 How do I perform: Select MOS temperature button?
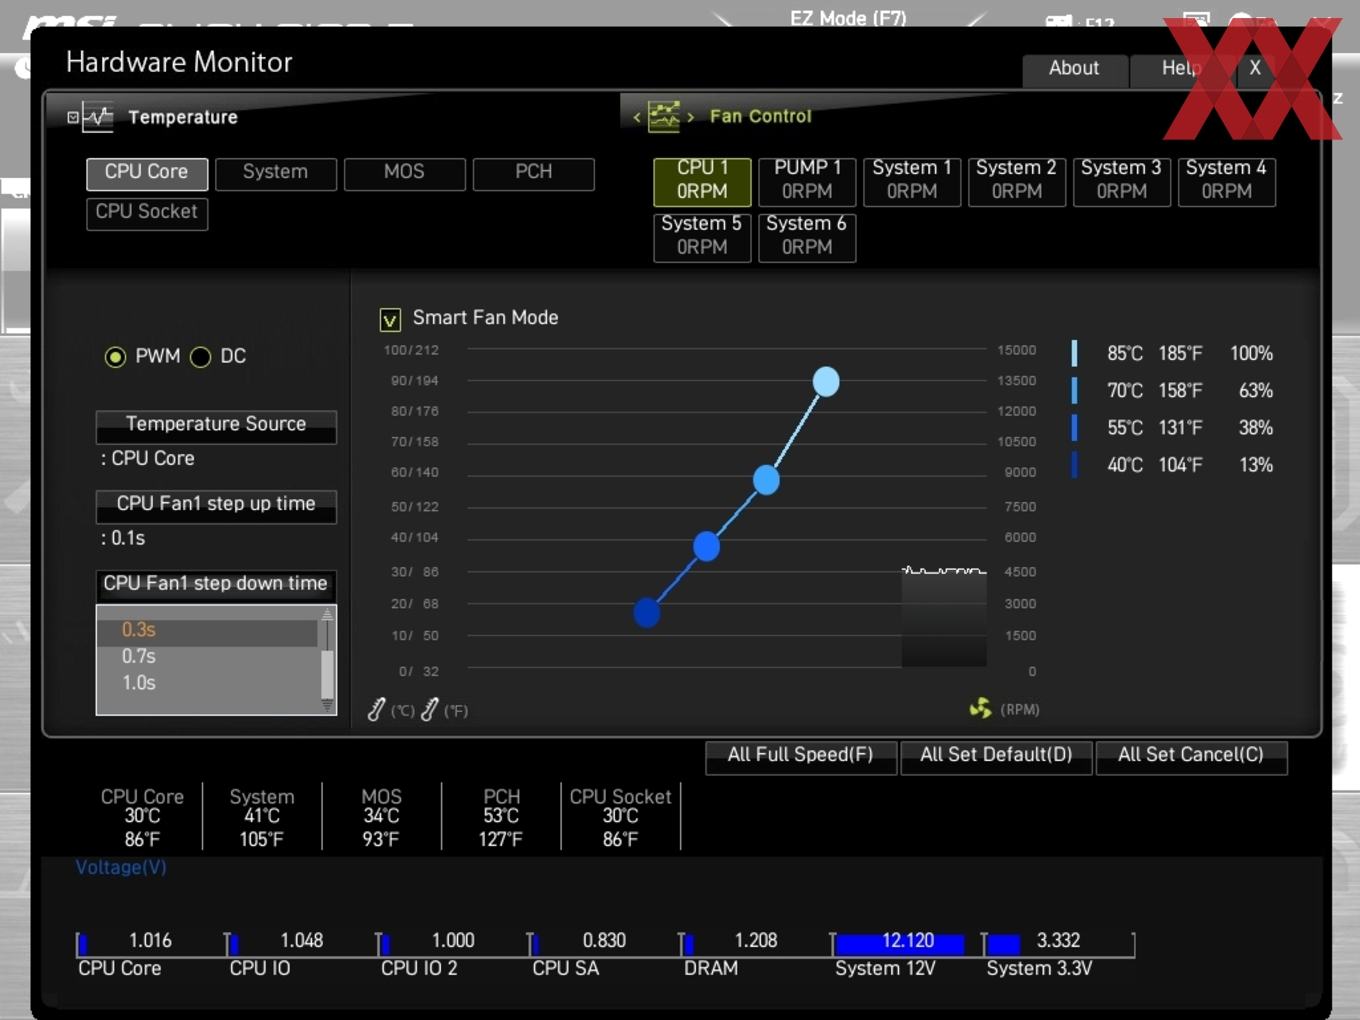404,173
